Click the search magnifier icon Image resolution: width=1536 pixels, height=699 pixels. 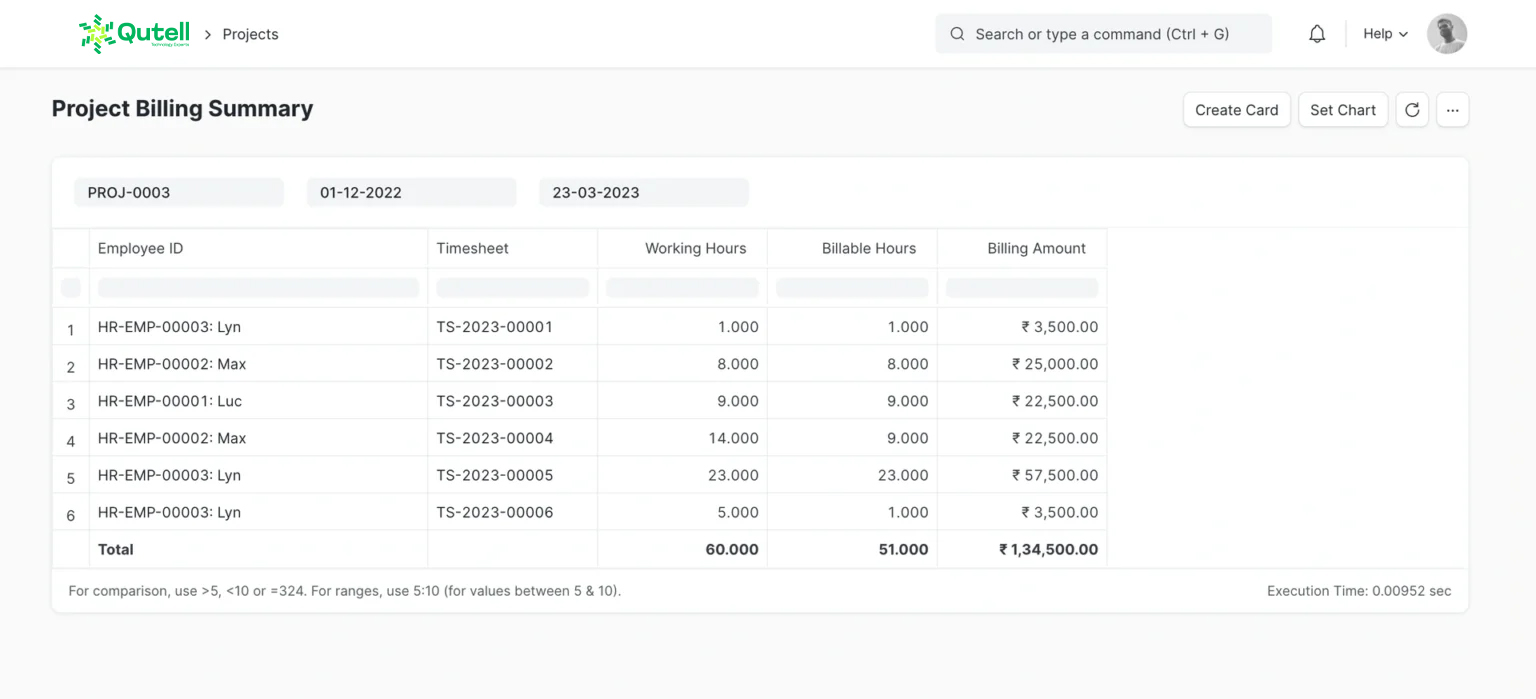pyautogui.click(x=957, y=34)
